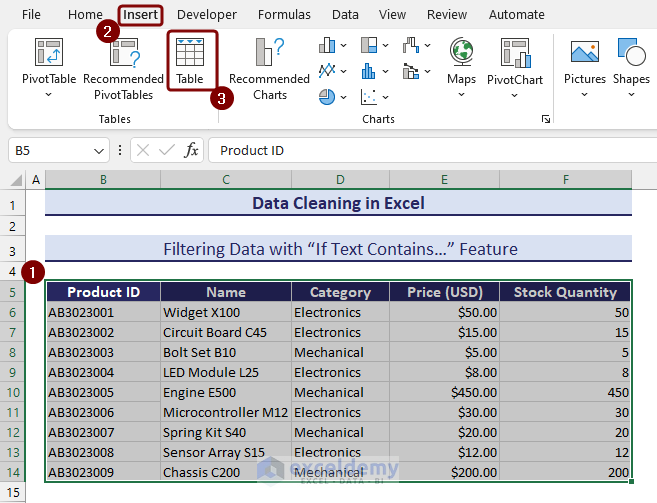This screenshot has height=503, width=657.
Task: Insert a pie or doughnut chart
Action: (328, 96)
